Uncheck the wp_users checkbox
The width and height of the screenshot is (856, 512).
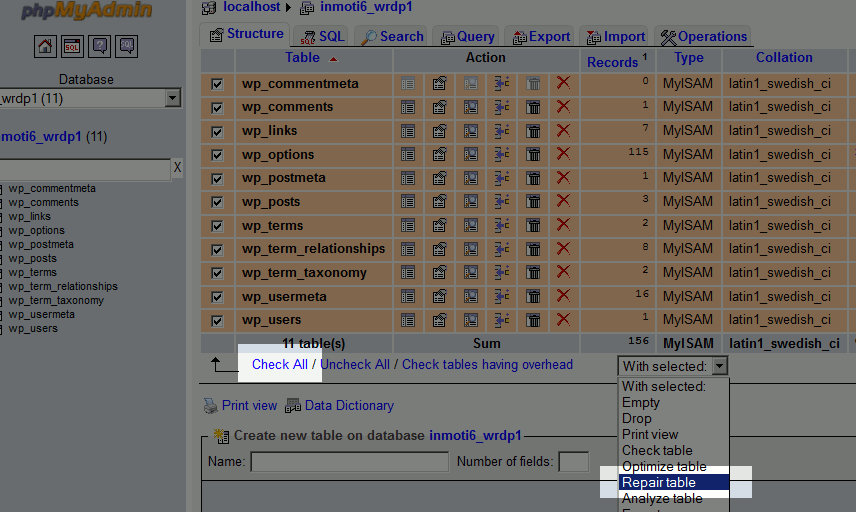tap(217, 321)
